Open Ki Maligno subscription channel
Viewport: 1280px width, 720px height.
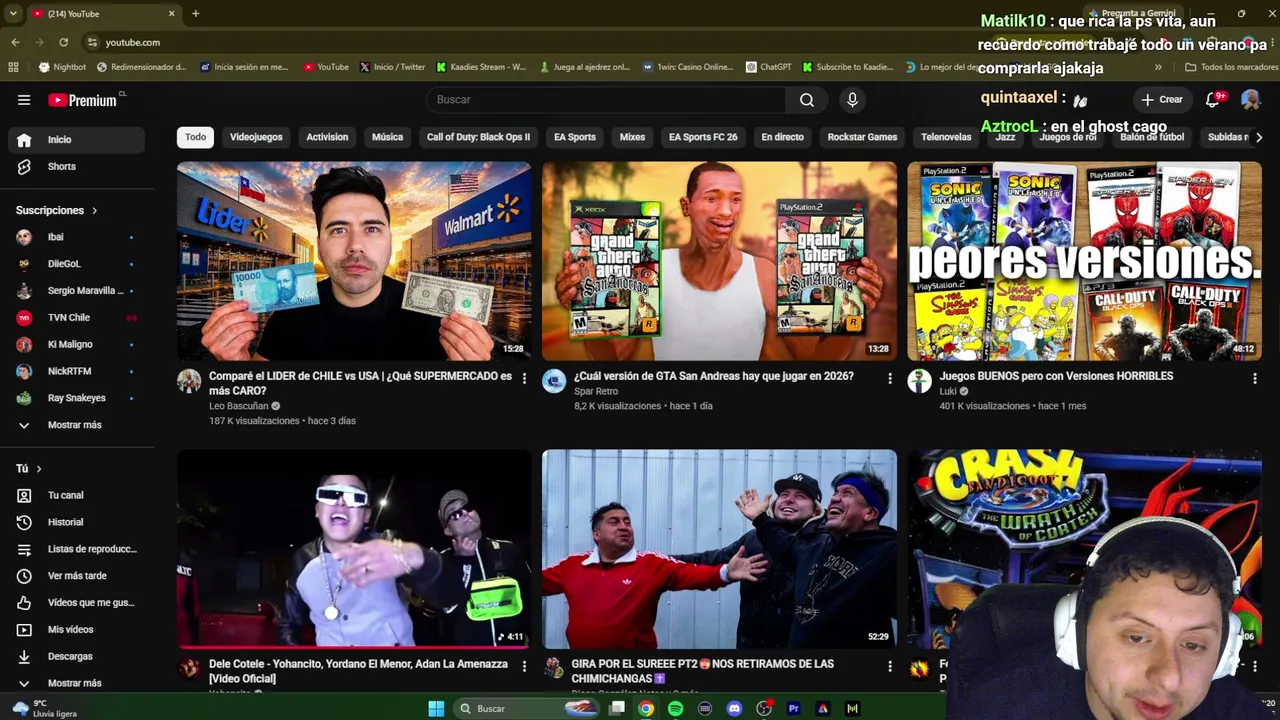point(77,345)
